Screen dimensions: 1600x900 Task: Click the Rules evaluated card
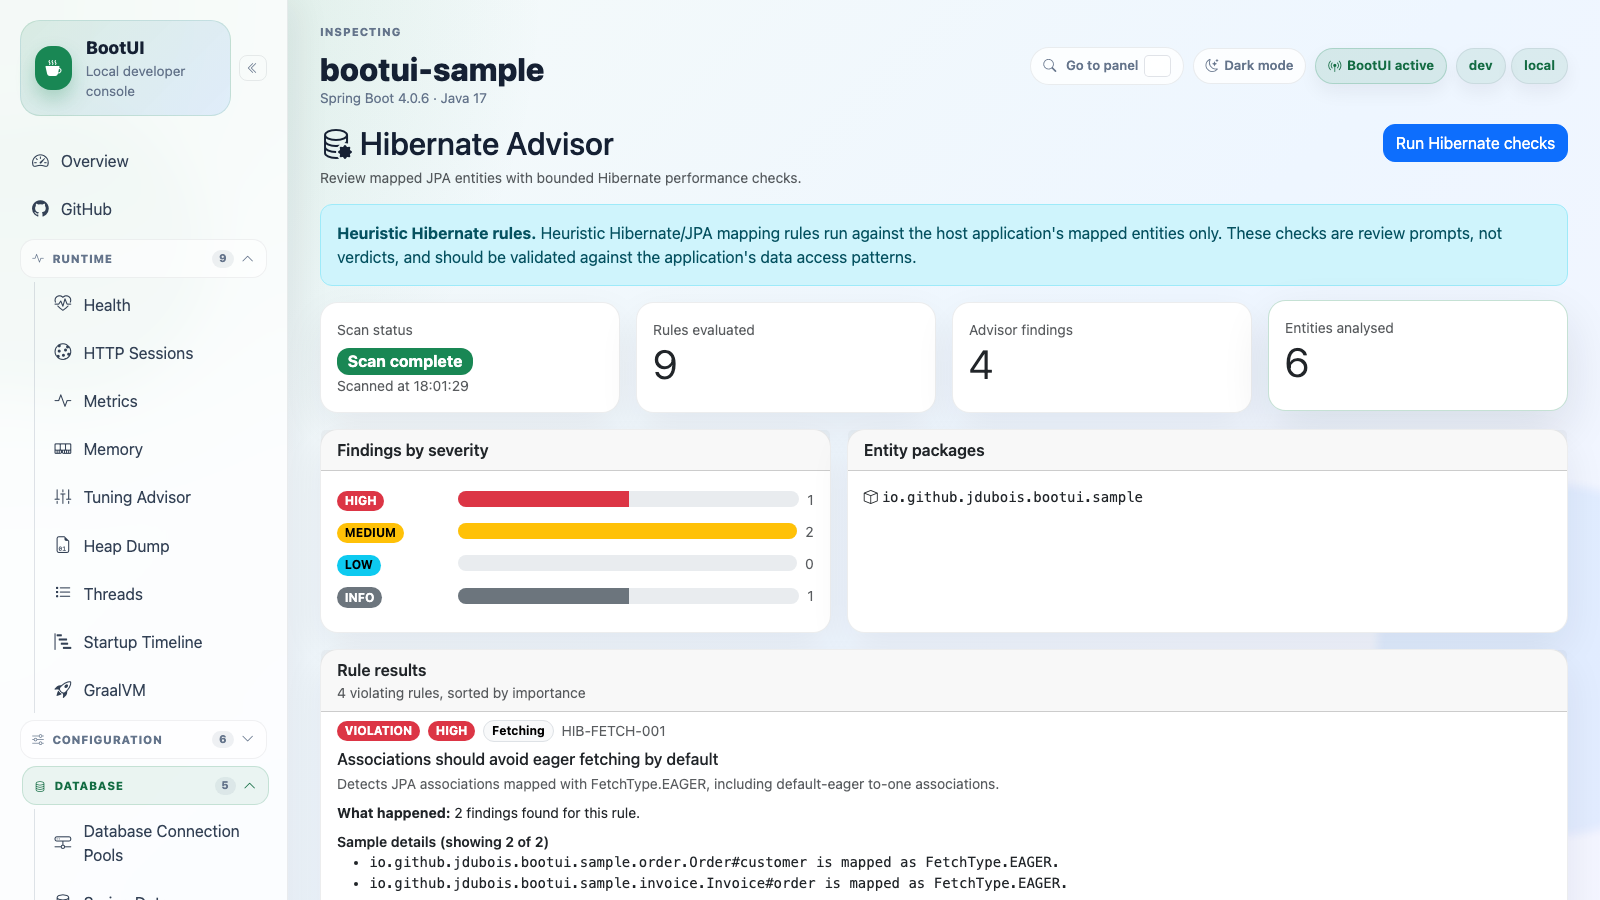pyautogui.click(x=785, y=357)
